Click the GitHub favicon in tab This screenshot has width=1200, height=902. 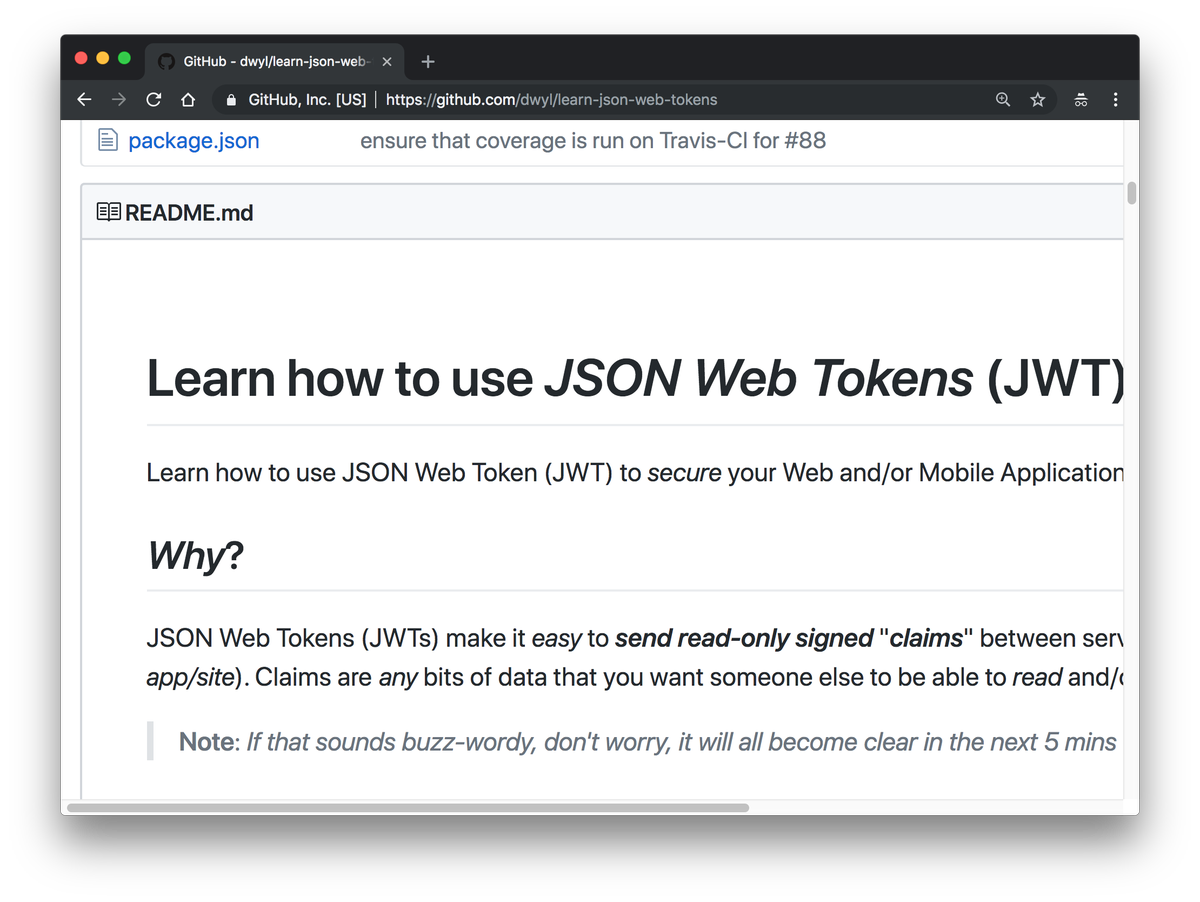pos(166,62)
